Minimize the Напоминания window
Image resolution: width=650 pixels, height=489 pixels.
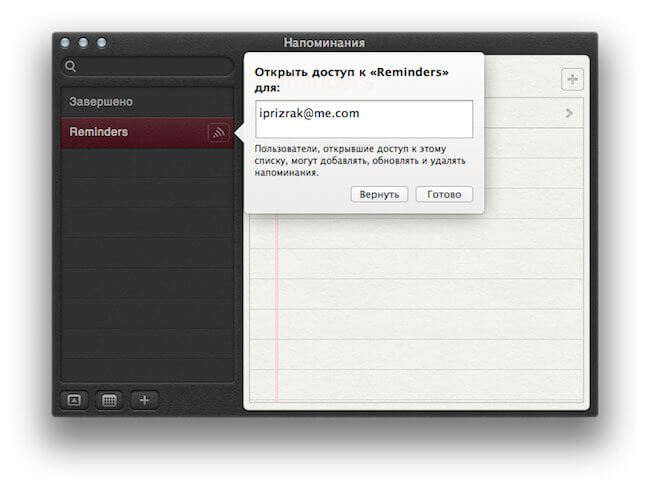(x=83, y=42)
